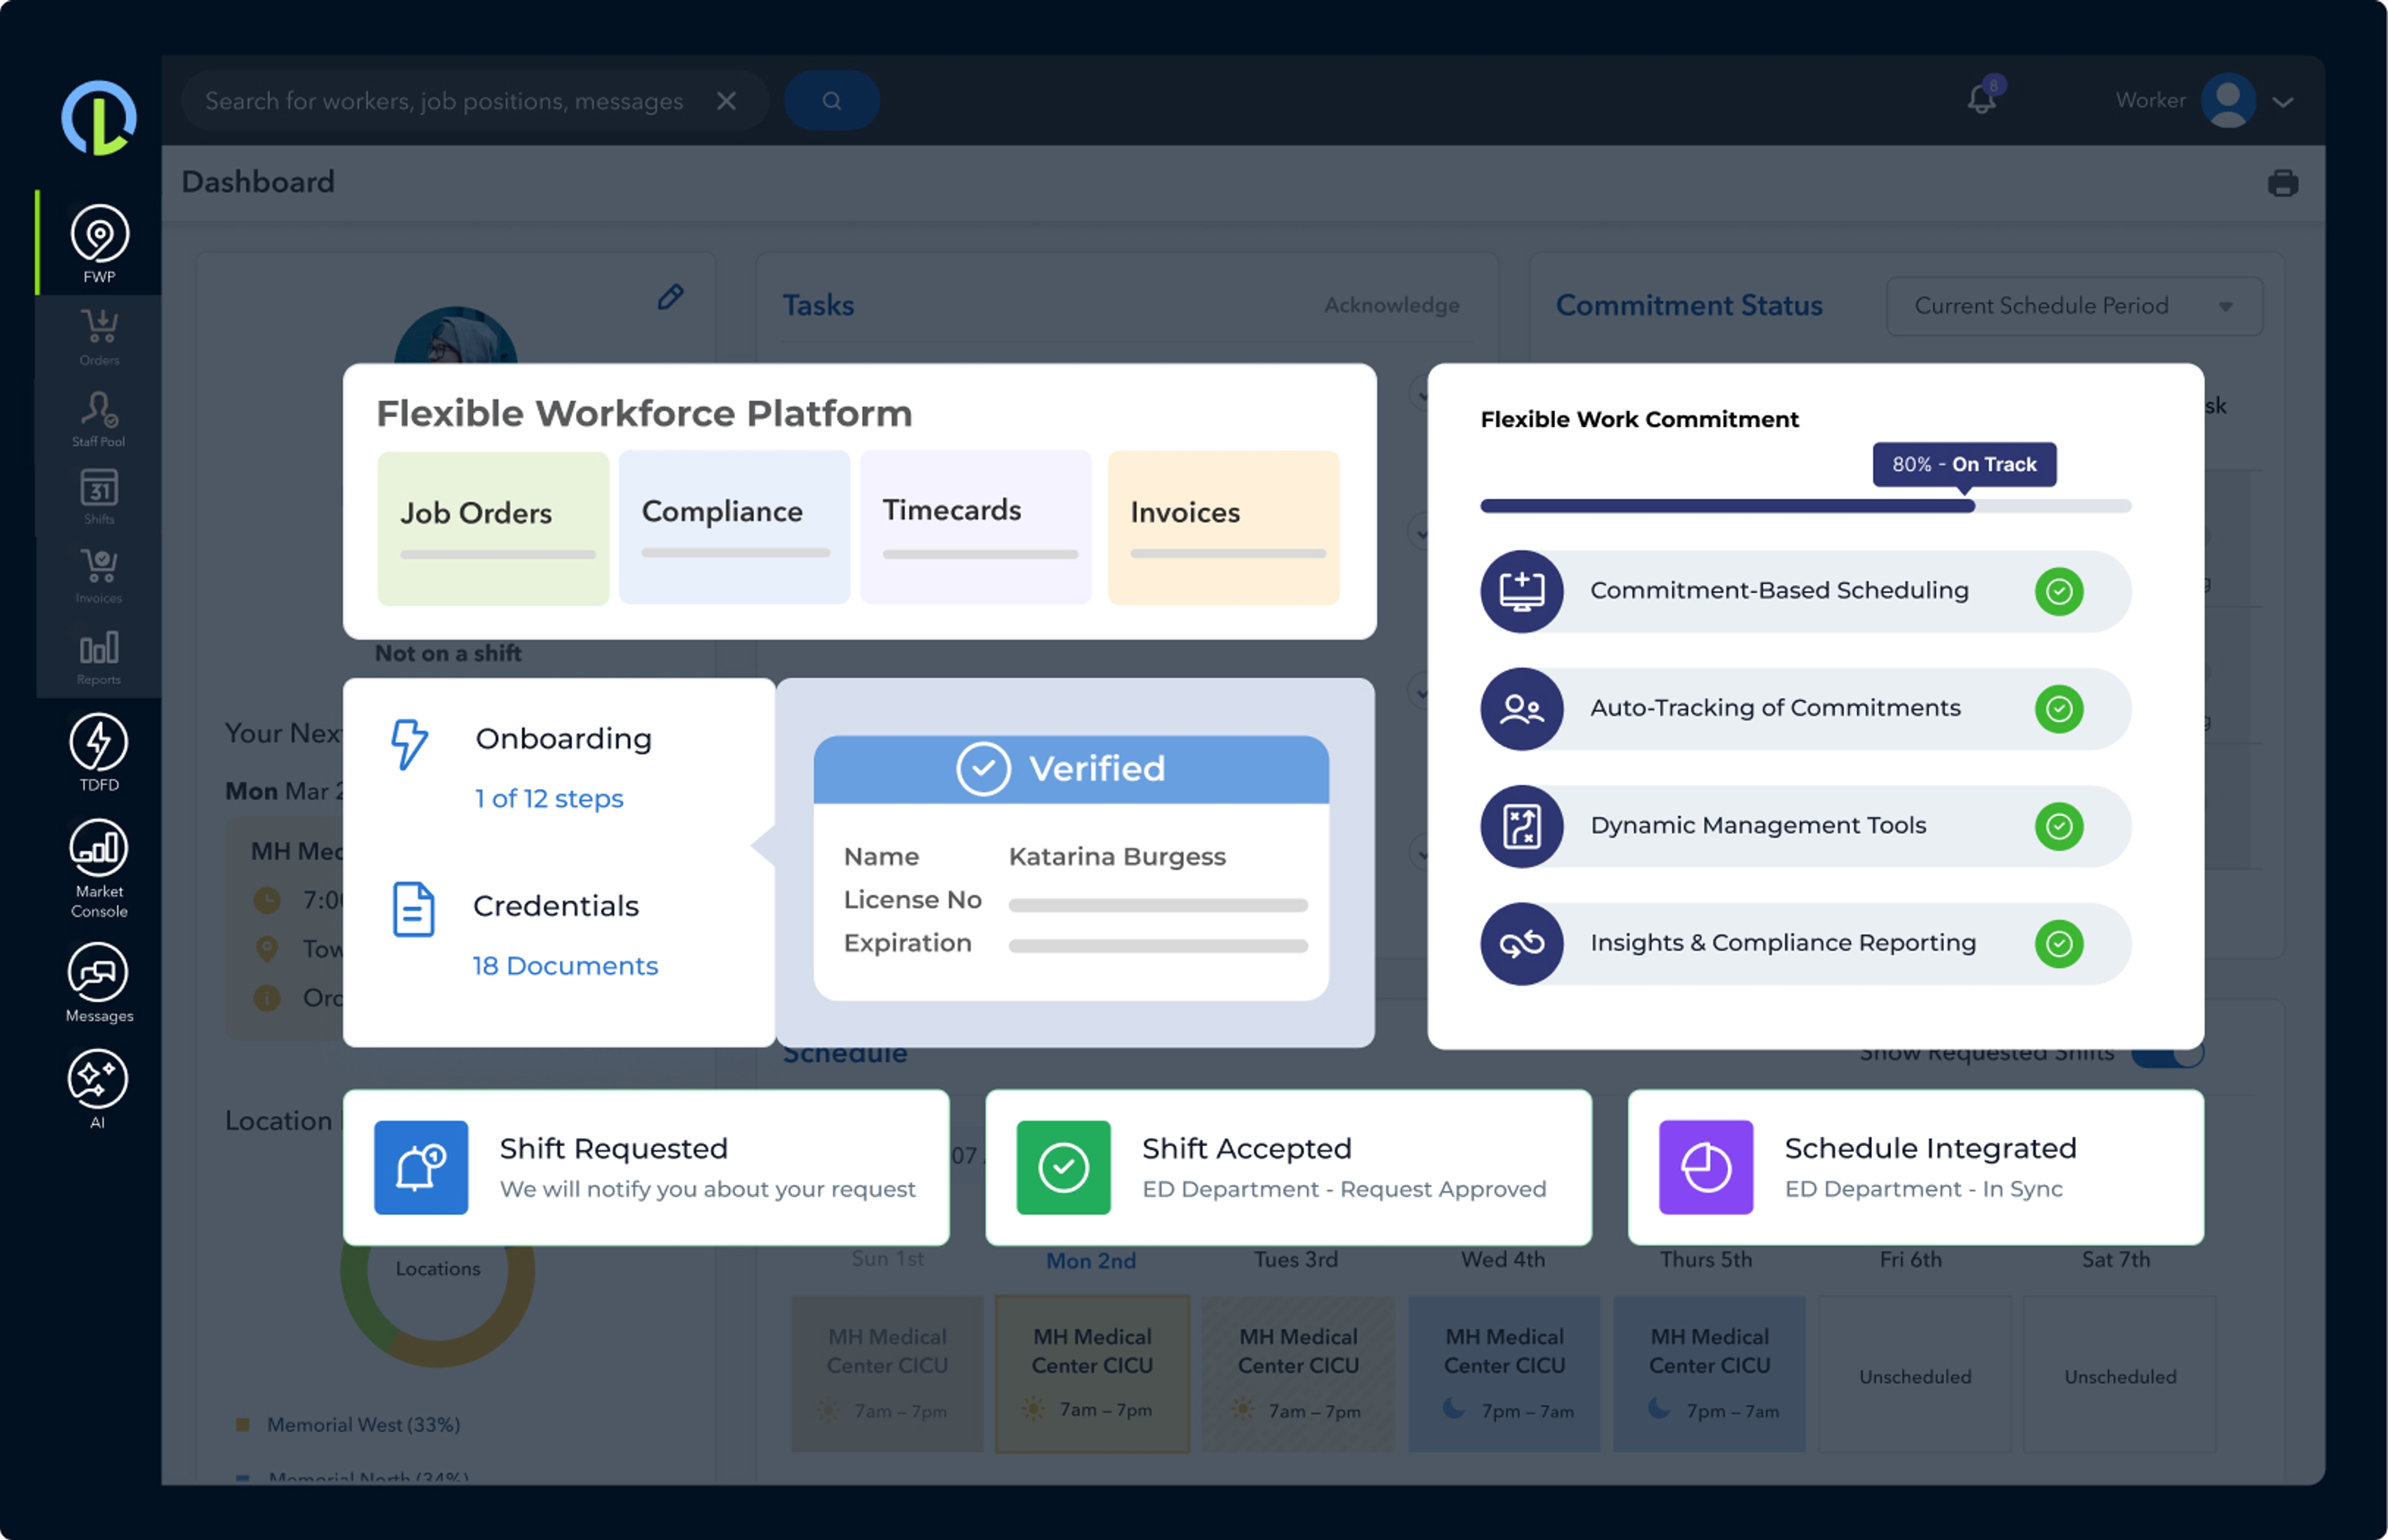Click the Insights & Compliance Reporting icon
2388x1540 pixels.
pos(1522,944)
